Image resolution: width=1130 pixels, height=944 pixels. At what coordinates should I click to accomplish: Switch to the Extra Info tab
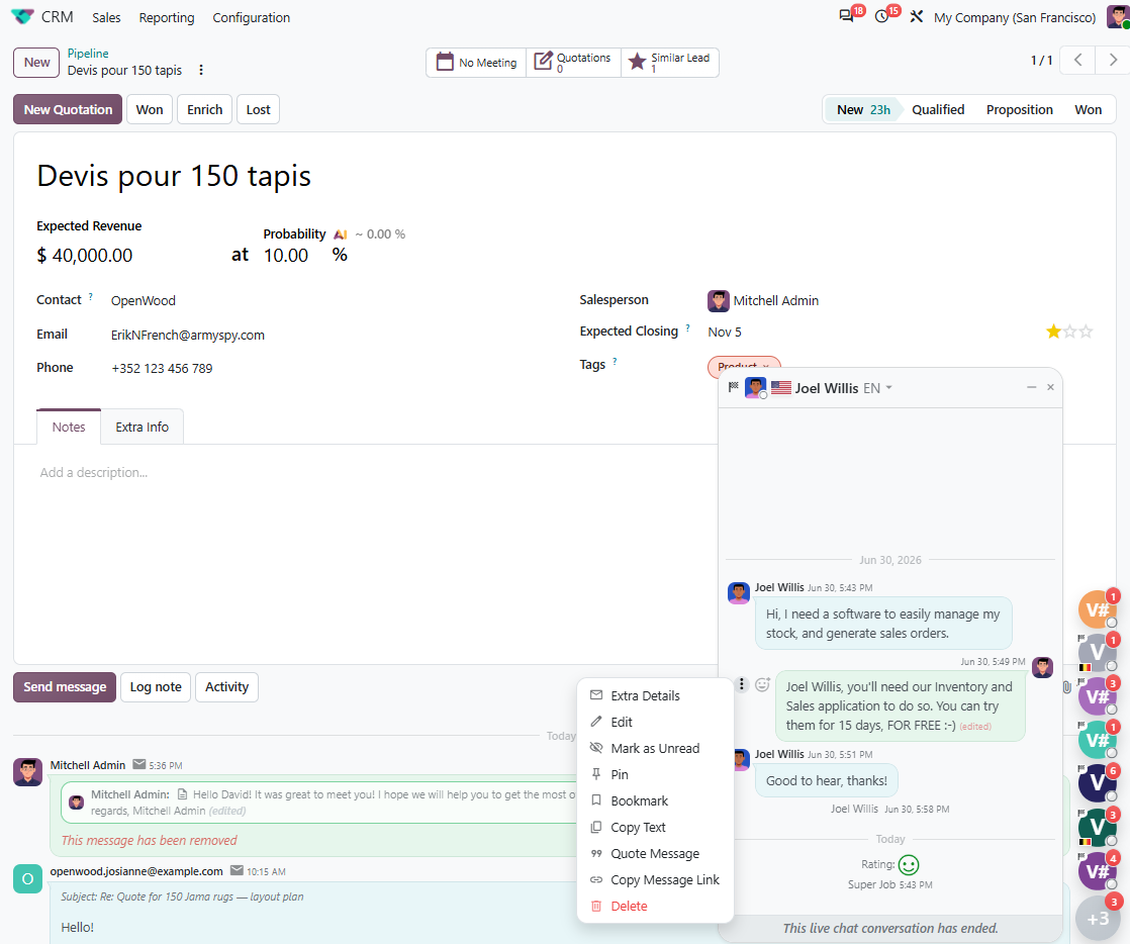[x=142, y=427]
